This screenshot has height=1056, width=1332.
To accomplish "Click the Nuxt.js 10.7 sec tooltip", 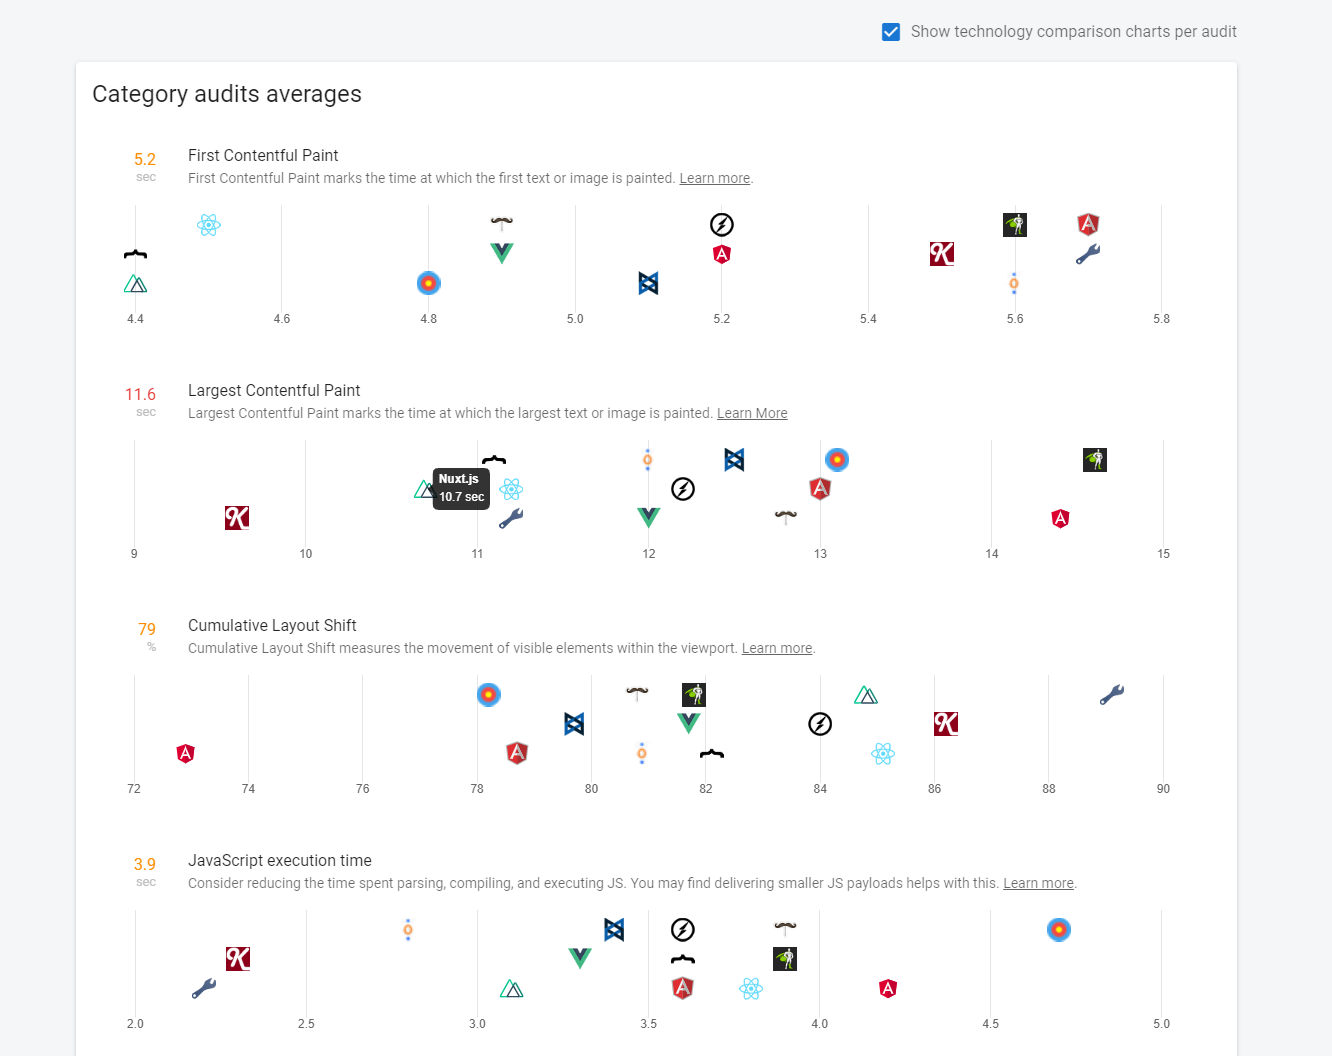I will (x=460, y=488).
